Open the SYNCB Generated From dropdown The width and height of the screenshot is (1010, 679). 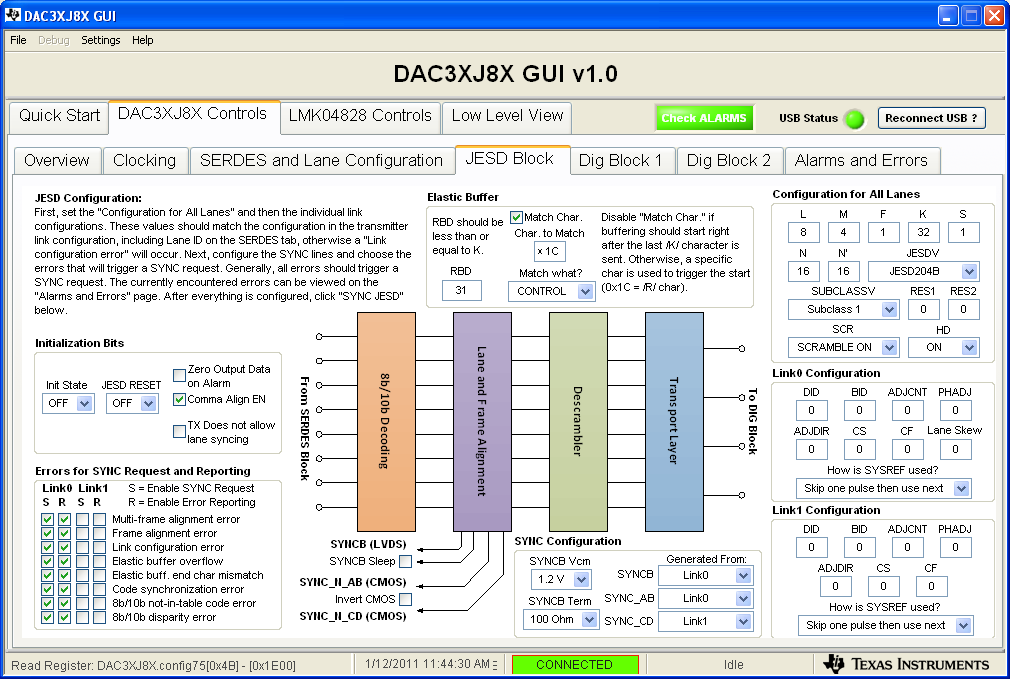(x=705, y=575)
